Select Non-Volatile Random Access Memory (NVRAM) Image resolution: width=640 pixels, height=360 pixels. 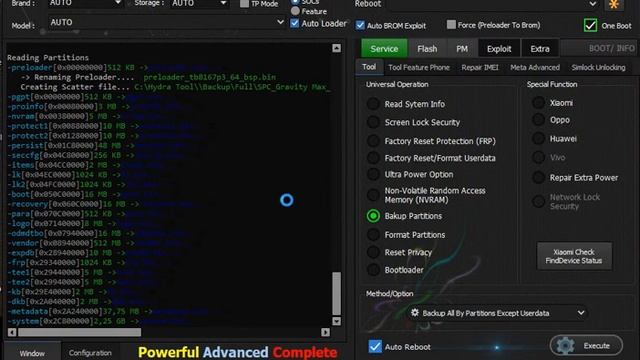pos(373,195)
